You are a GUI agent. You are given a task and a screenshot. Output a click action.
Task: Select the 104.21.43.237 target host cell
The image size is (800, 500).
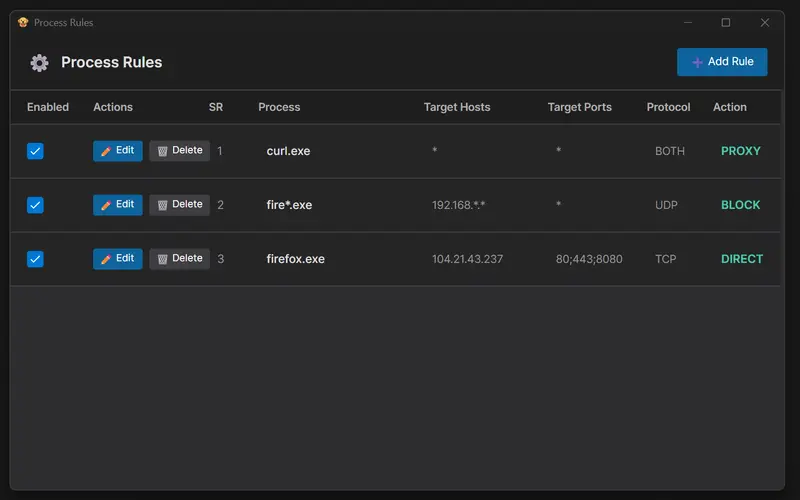point(467,259)
